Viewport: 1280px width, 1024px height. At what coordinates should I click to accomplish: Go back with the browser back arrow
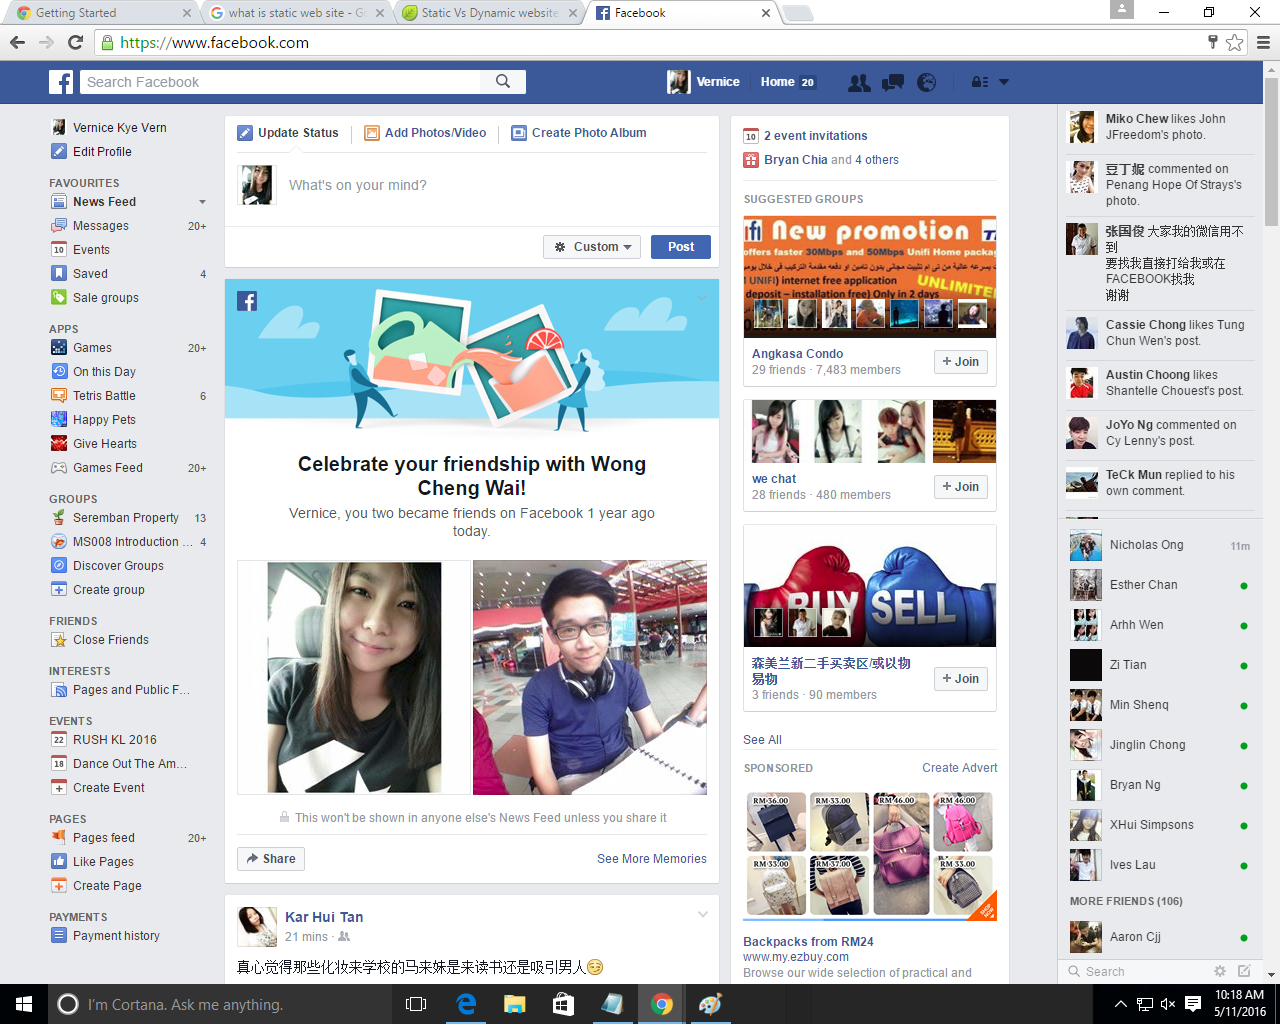pos(17,43)
